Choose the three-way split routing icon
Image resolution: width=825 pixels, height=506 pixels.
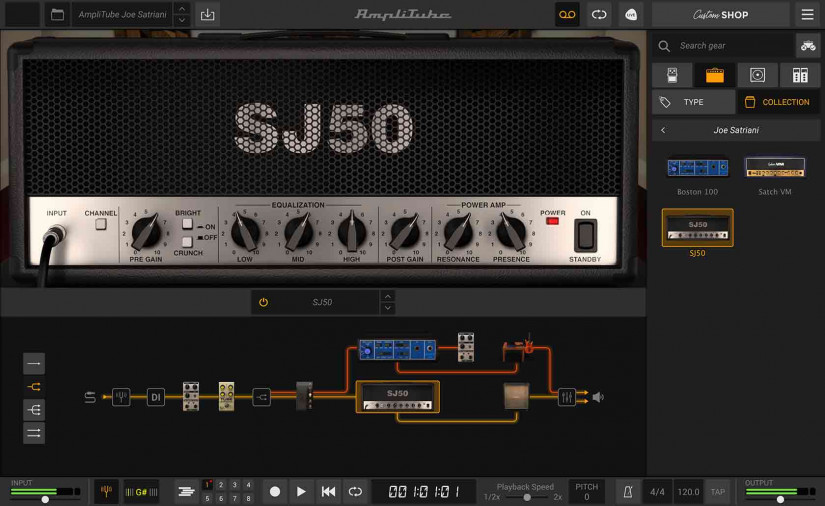tap(34, 410)
